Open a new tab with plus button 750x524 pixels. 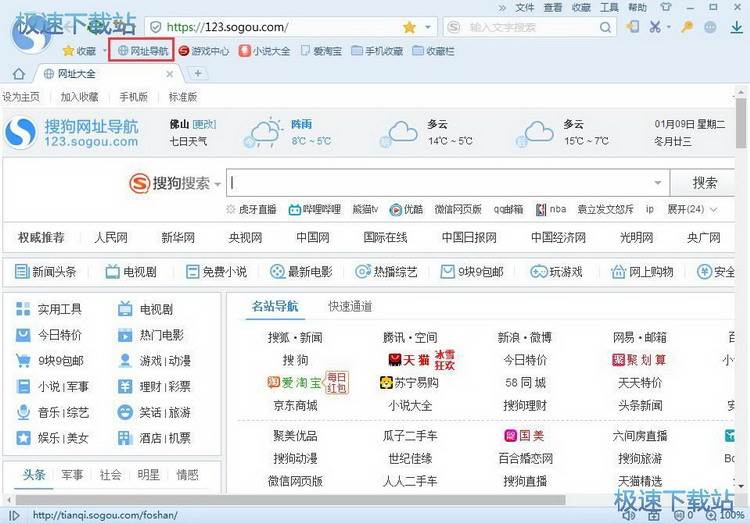197,73
